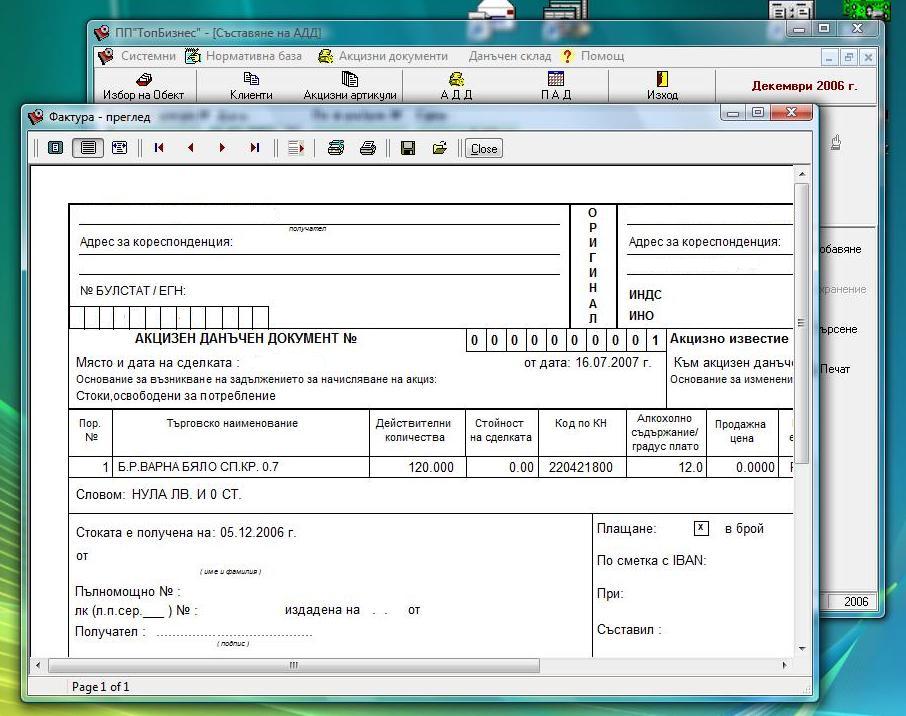The height and width of the screenshot is (716, 906).
Task: Close the preview with the Close button
Action: coord(484,149)
